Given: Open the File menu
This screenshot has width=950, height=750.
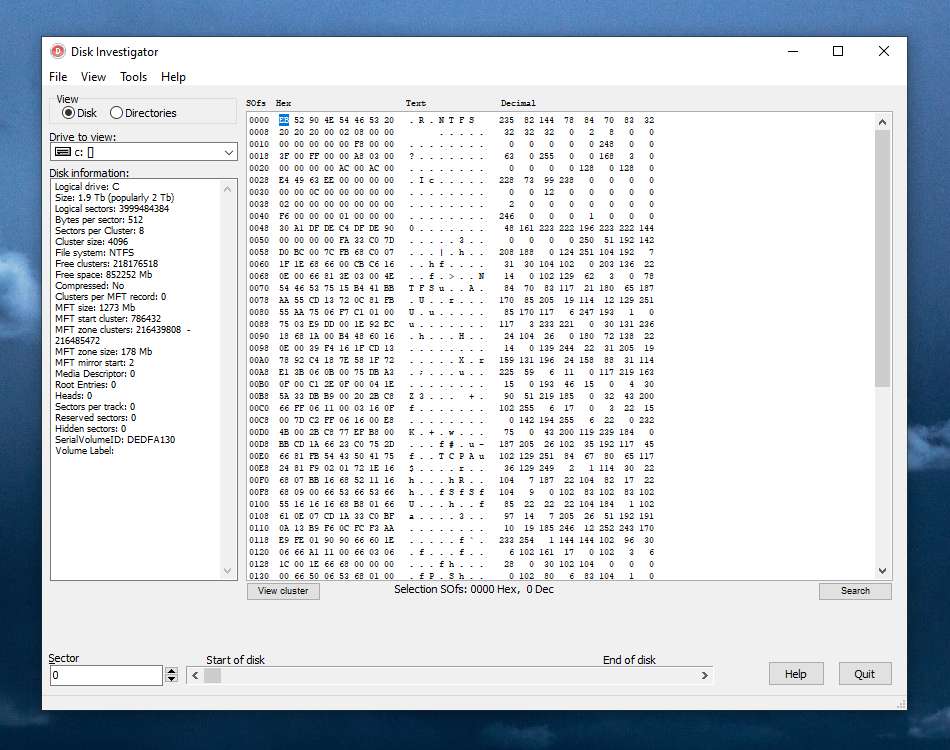Looking at the screenshot, I should tap(58, 77).
